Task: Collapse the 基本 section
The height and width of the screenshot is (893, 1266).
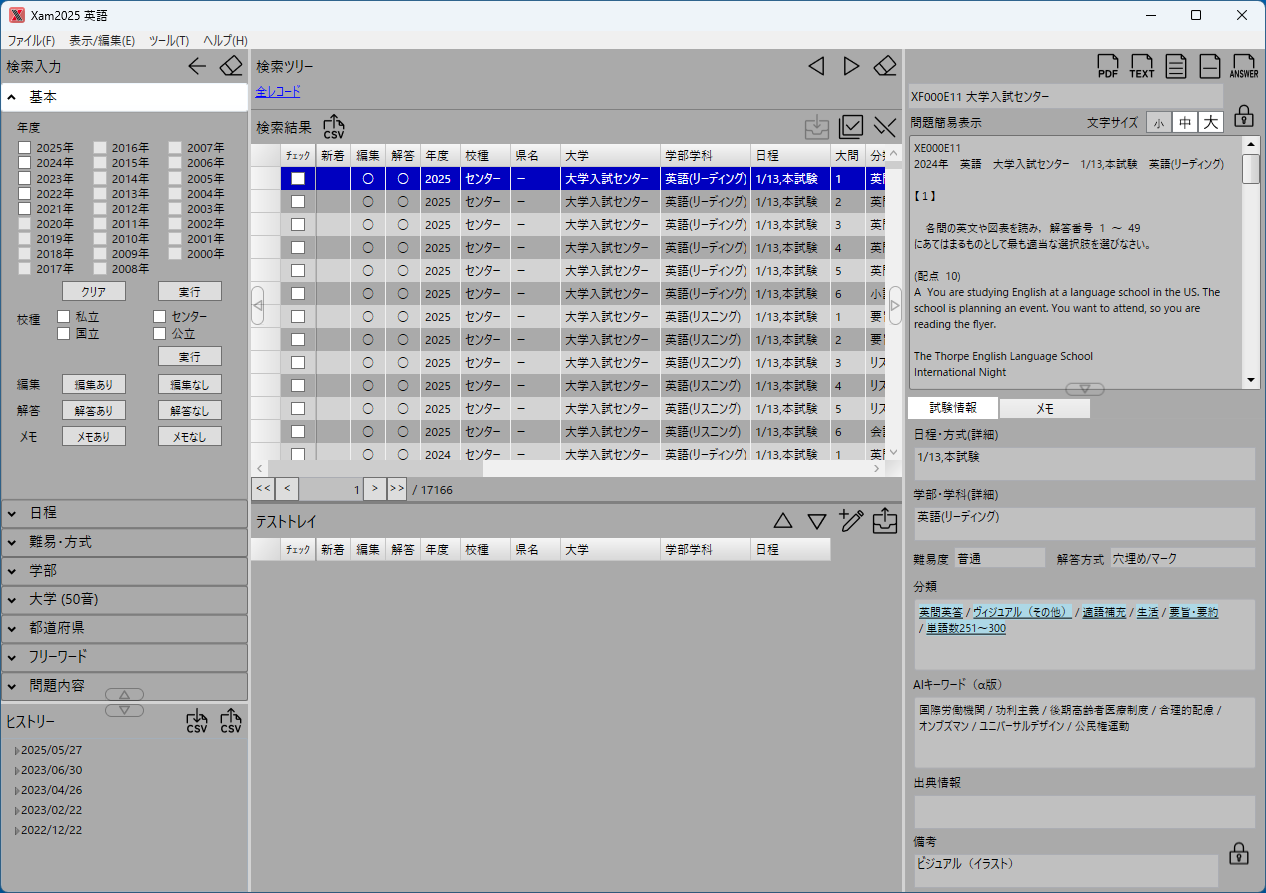Action: coord(124,97)
